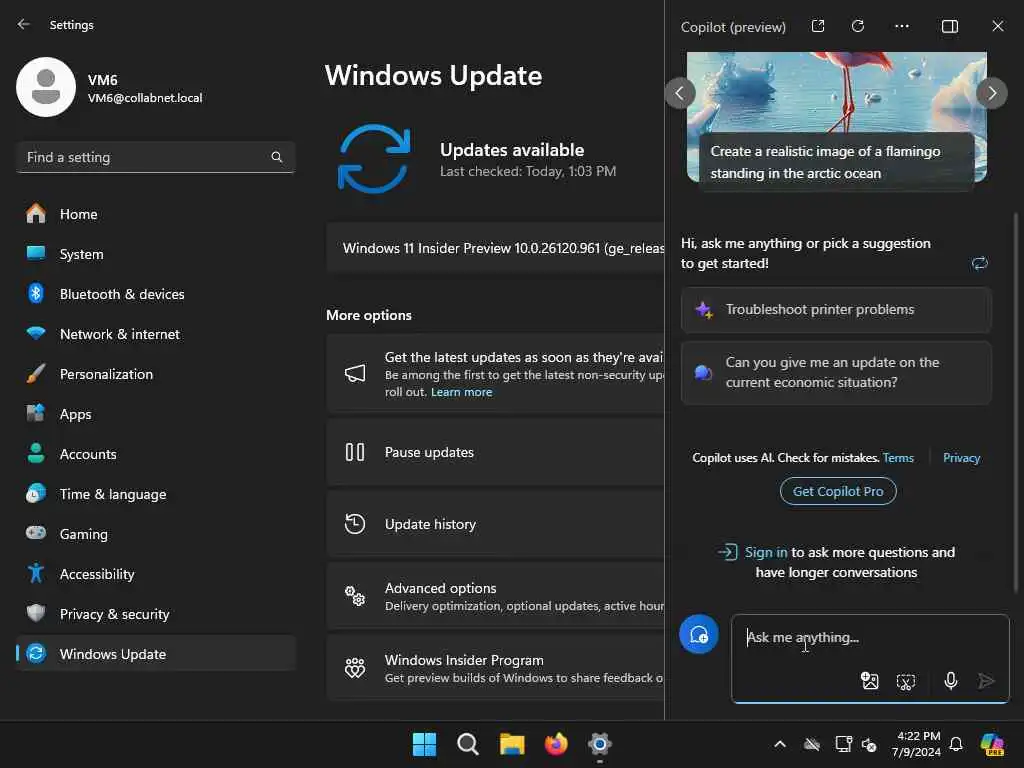Show hidden tray icons chevron
This screenshot has width=1024, height=768.
tap(780, 744)
